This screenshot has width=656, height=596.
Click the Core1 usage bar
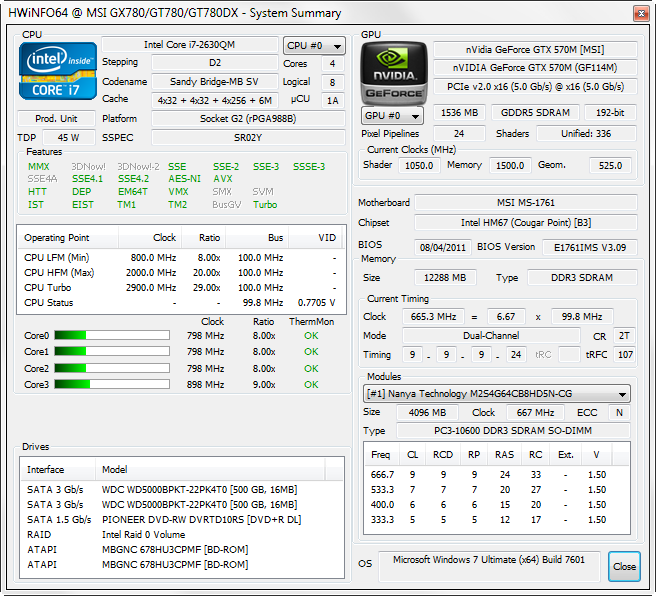pyautogui.click(x=112, y=351)
